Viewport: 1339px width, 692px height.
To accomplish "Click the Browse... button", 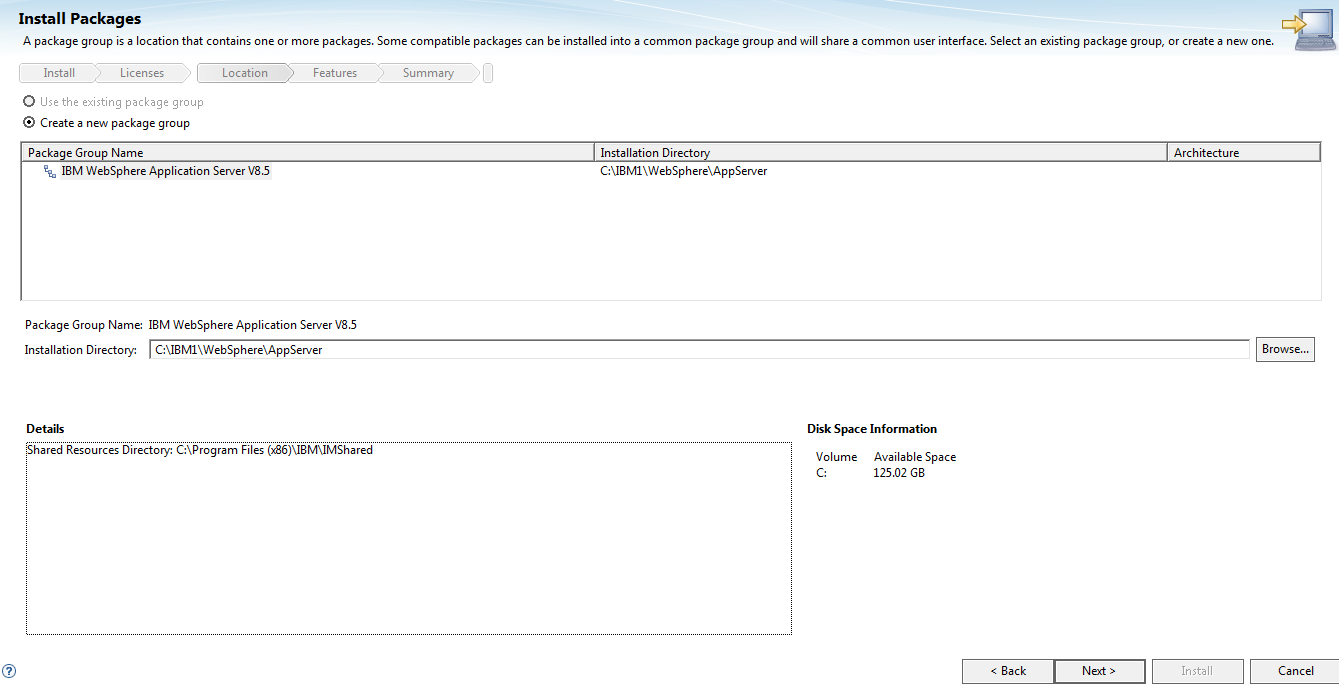I will (1285, 349).
